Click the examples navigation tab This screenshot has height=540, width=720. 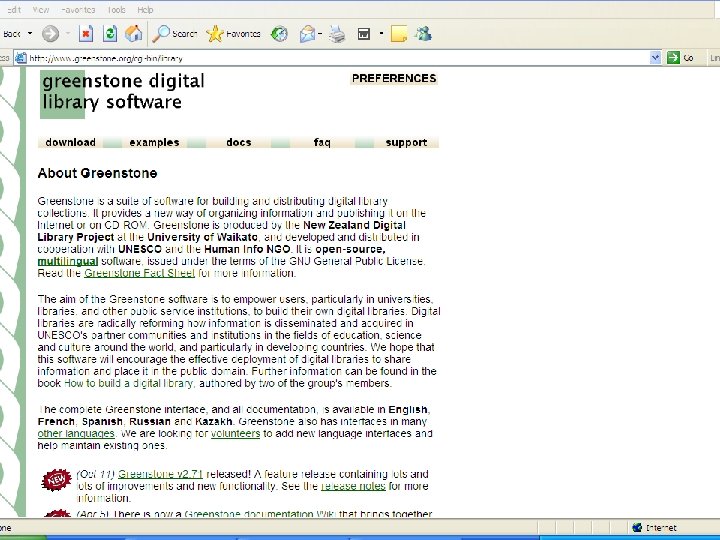tap(154, 142)
